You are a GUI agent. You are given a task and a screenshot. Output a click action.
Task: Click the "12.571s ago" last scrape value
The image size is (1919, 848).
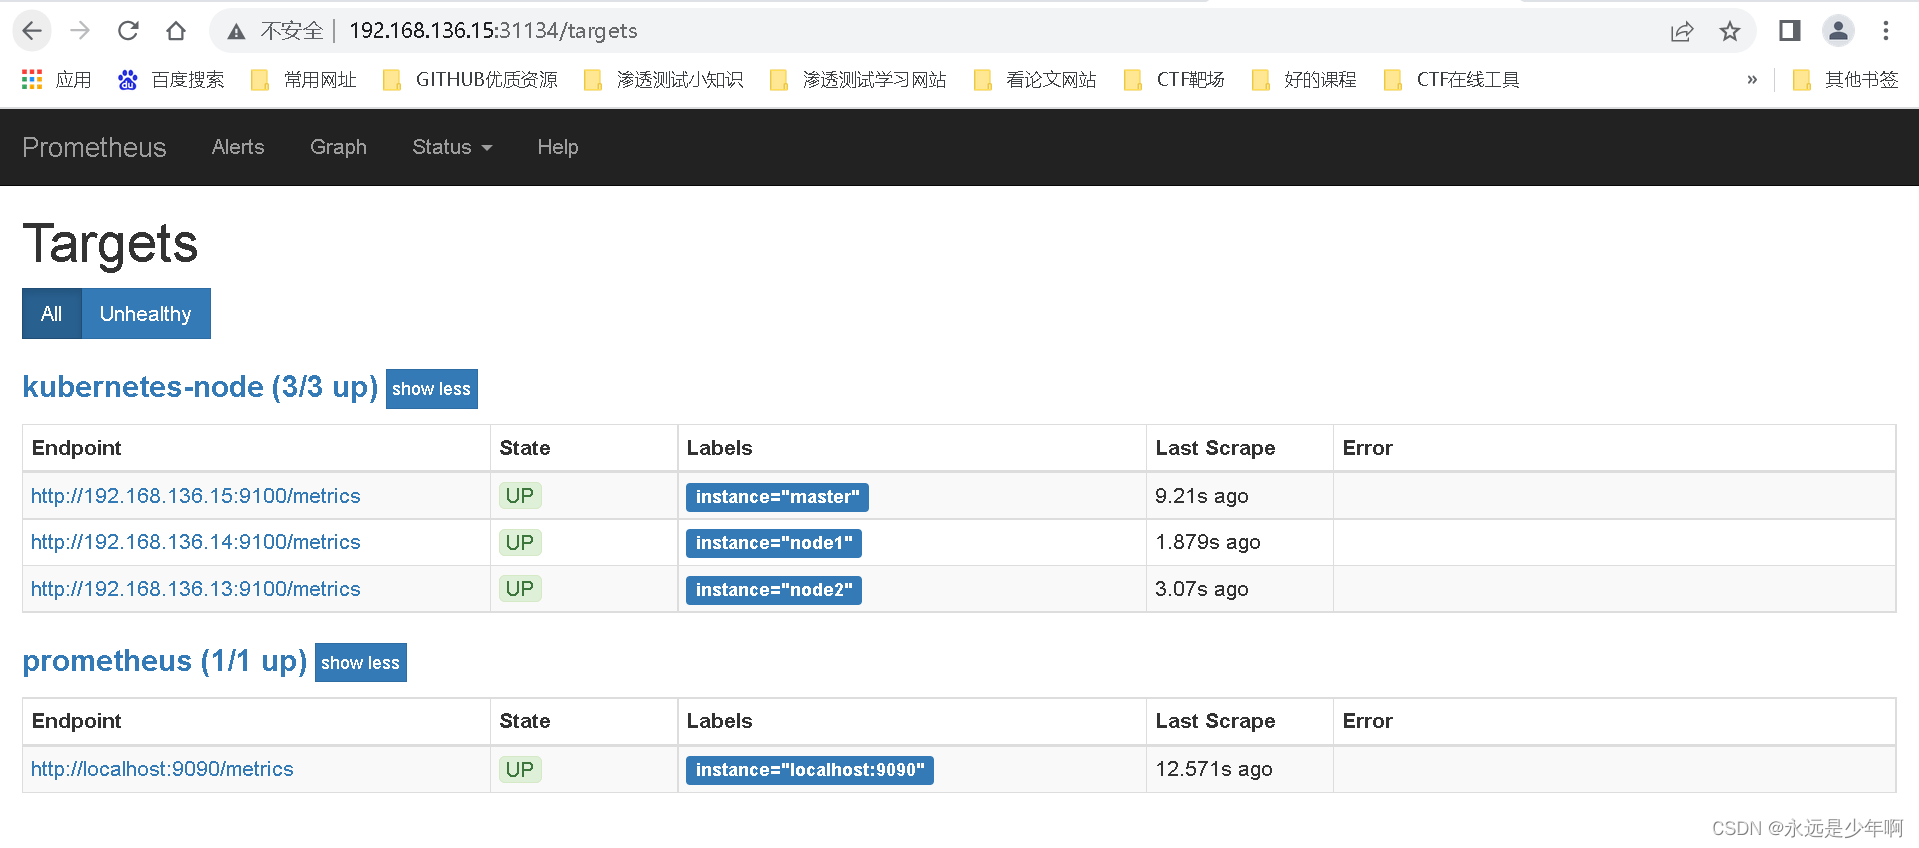1214,769
